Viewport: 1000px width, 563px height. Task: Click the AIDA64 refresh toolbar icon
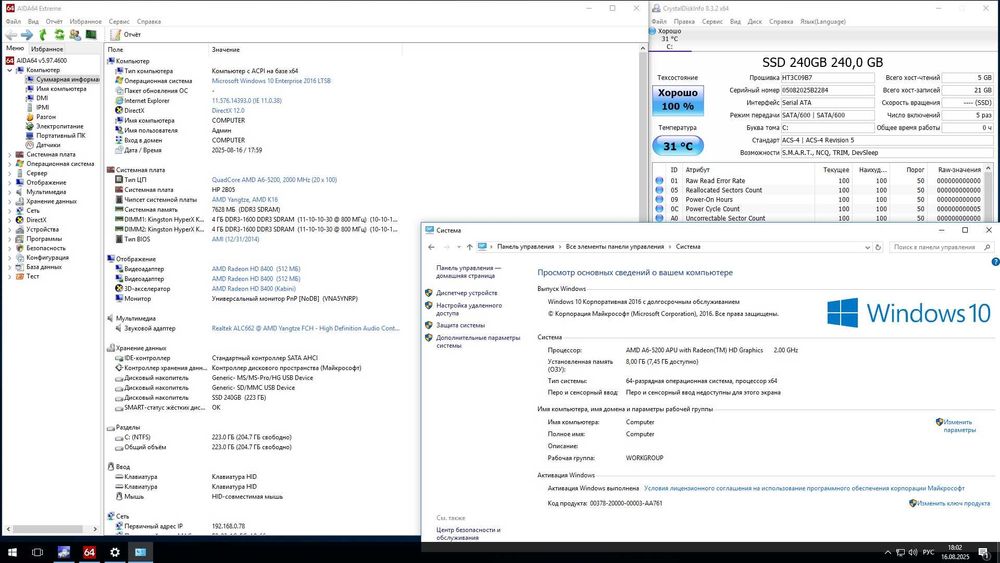click(x=59, y=34)
